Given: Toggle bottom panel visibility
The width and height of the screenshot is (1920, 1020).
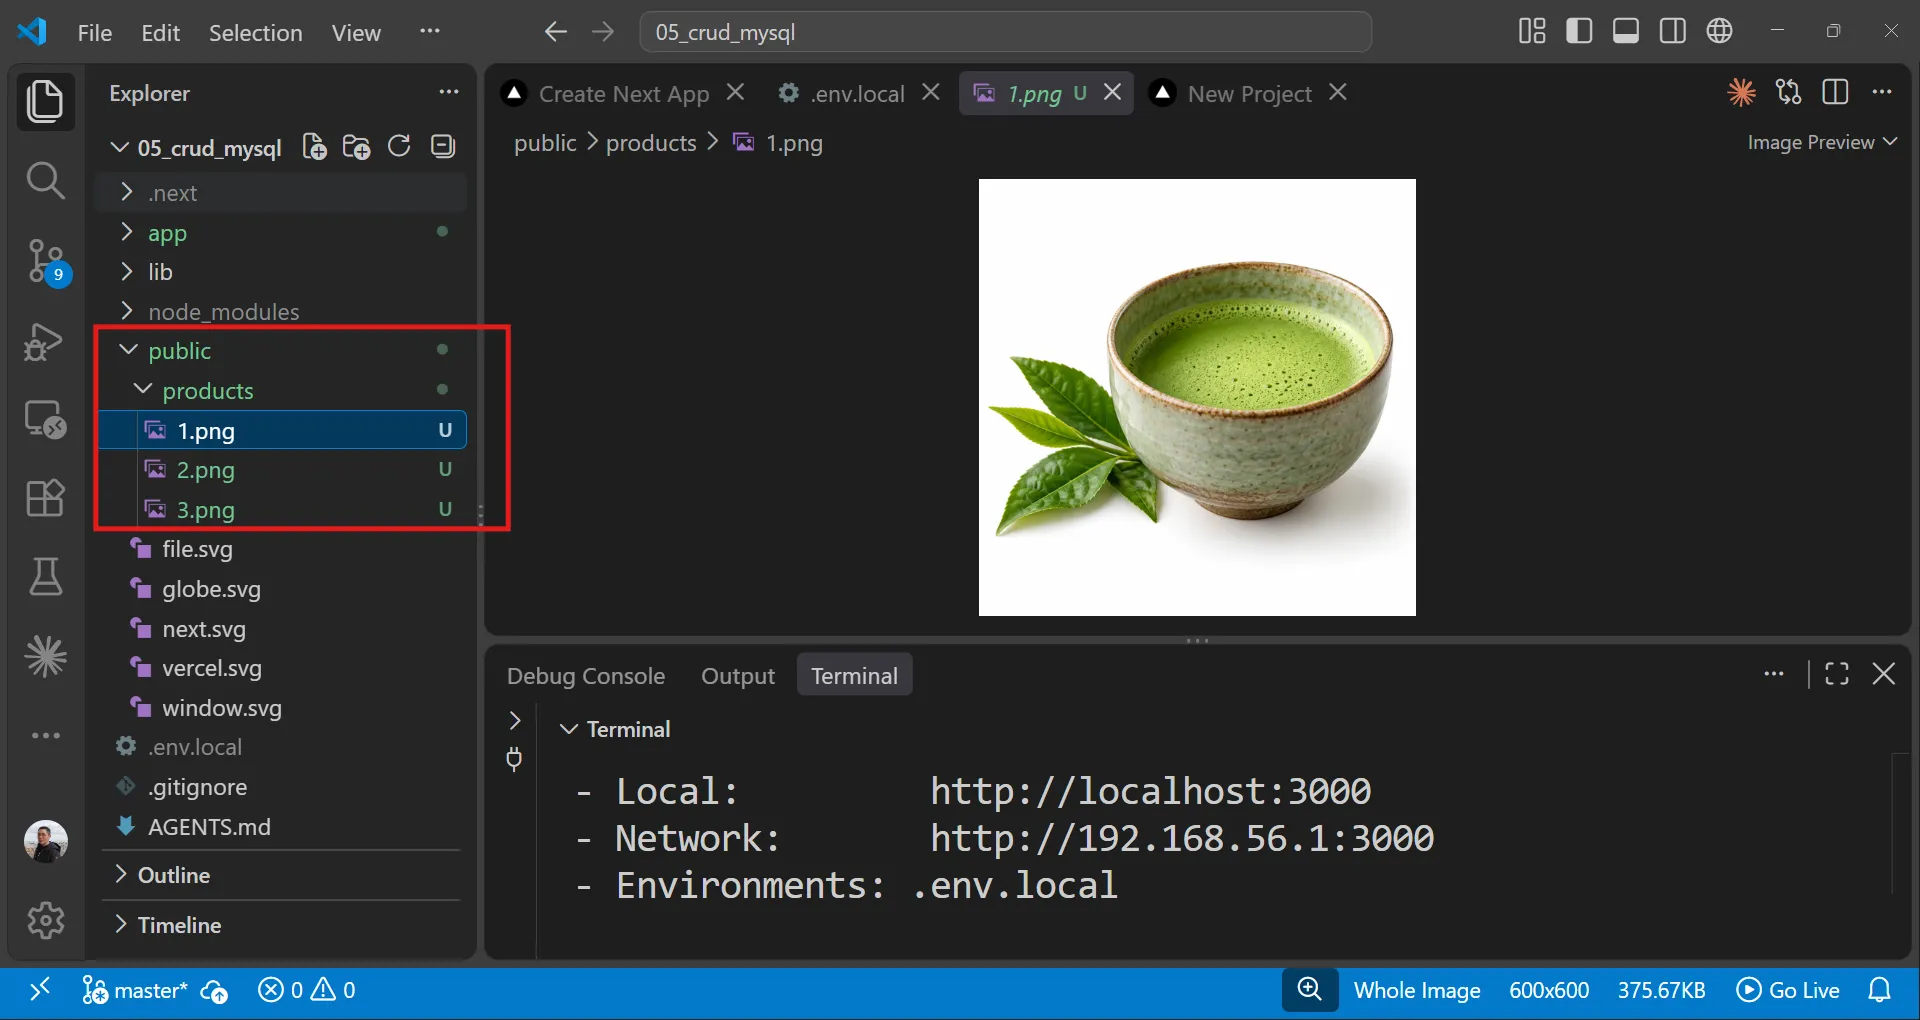Looking at the screenshot, I should 1626,31.
